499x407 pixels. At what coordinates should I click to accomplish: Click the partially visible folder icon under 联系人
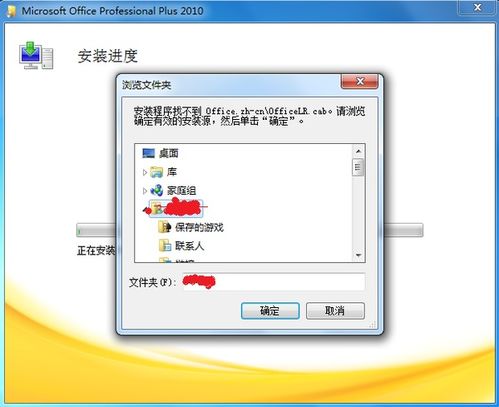coord(165,260)
